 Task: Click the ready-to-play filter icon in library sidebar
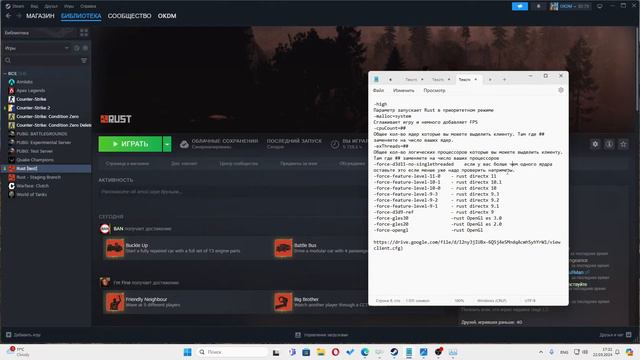pyautogui.click(x=85, y=48)
